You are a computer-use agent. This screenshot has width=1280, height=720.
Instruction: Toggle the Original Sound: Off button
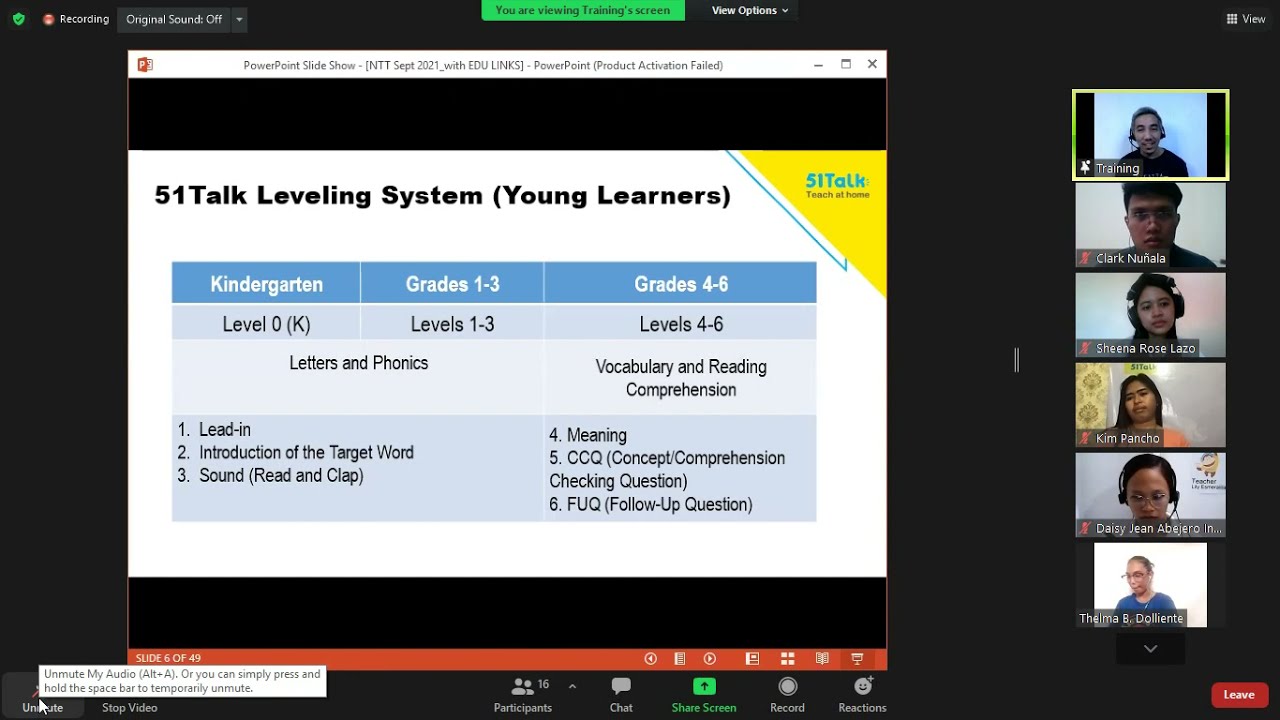click(174, 19)
